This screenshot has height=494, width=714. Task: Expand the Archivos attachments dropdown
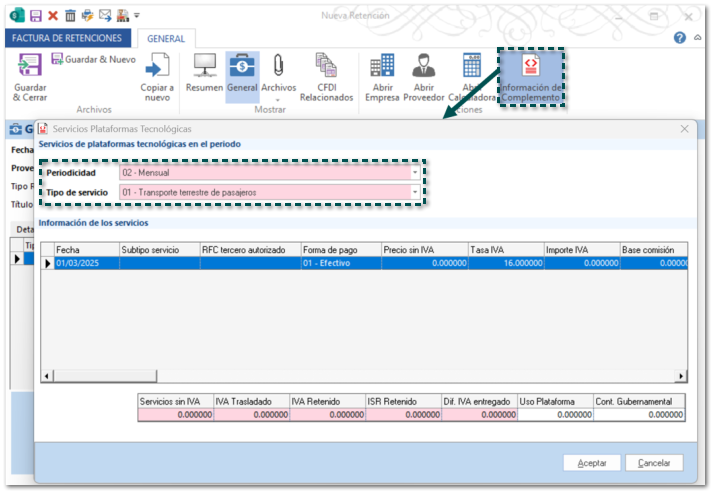click(278, 99)
